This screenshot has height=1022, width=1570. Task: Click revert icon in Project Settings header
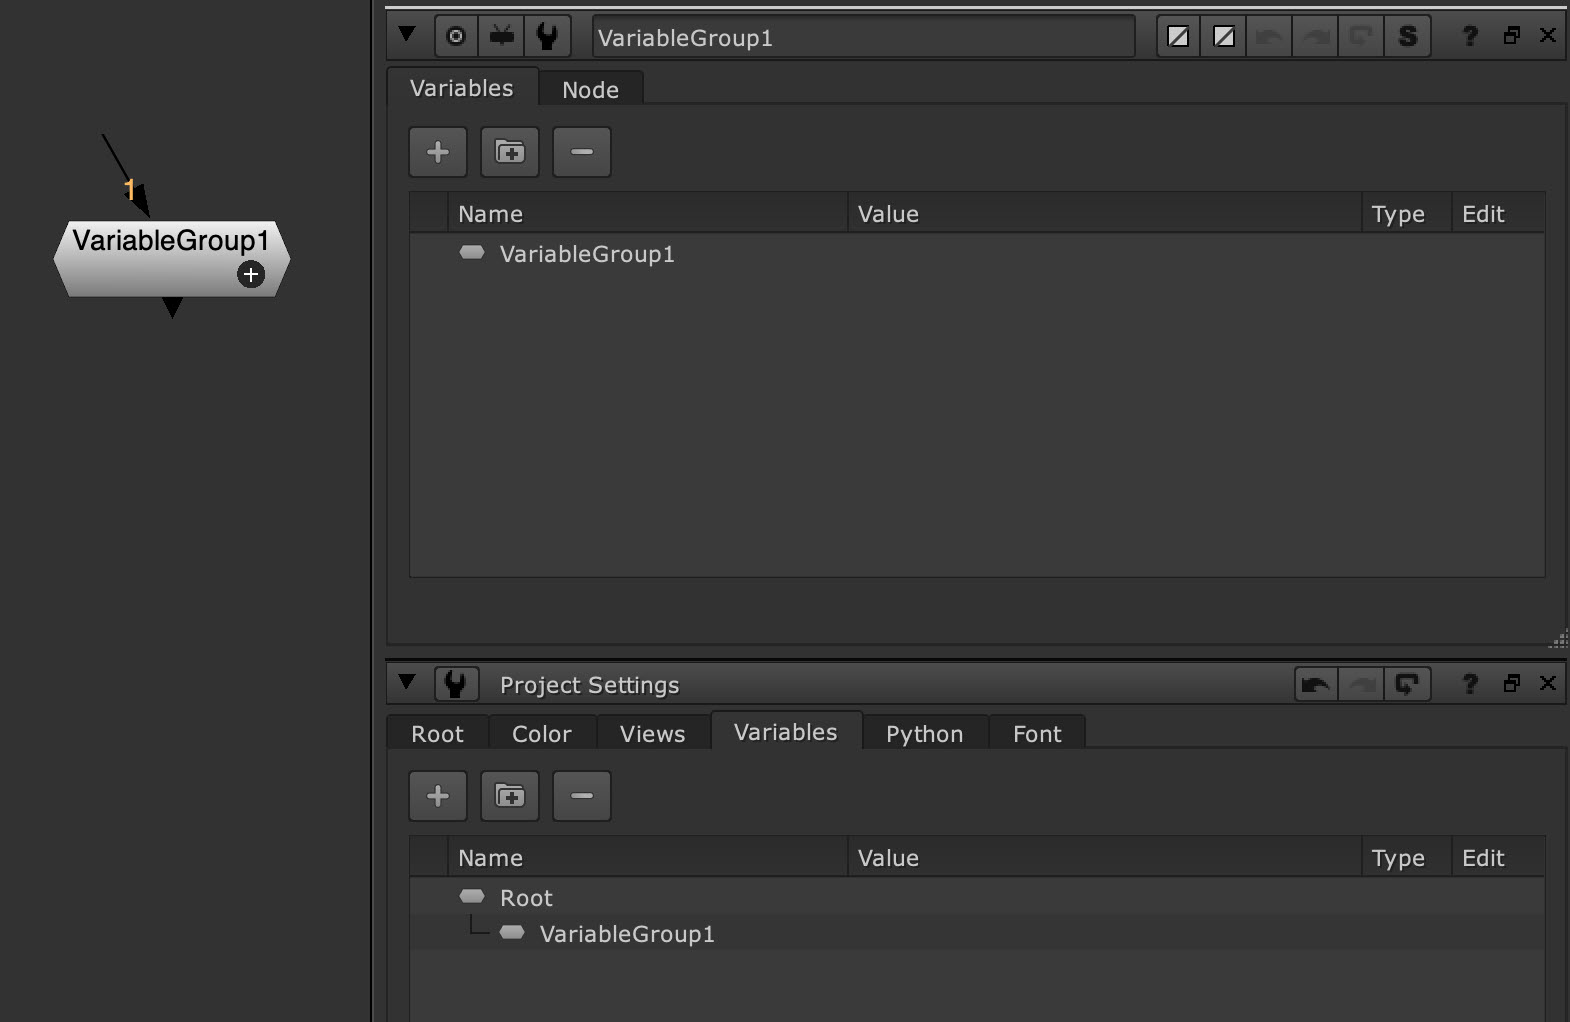click(1407, 684)
